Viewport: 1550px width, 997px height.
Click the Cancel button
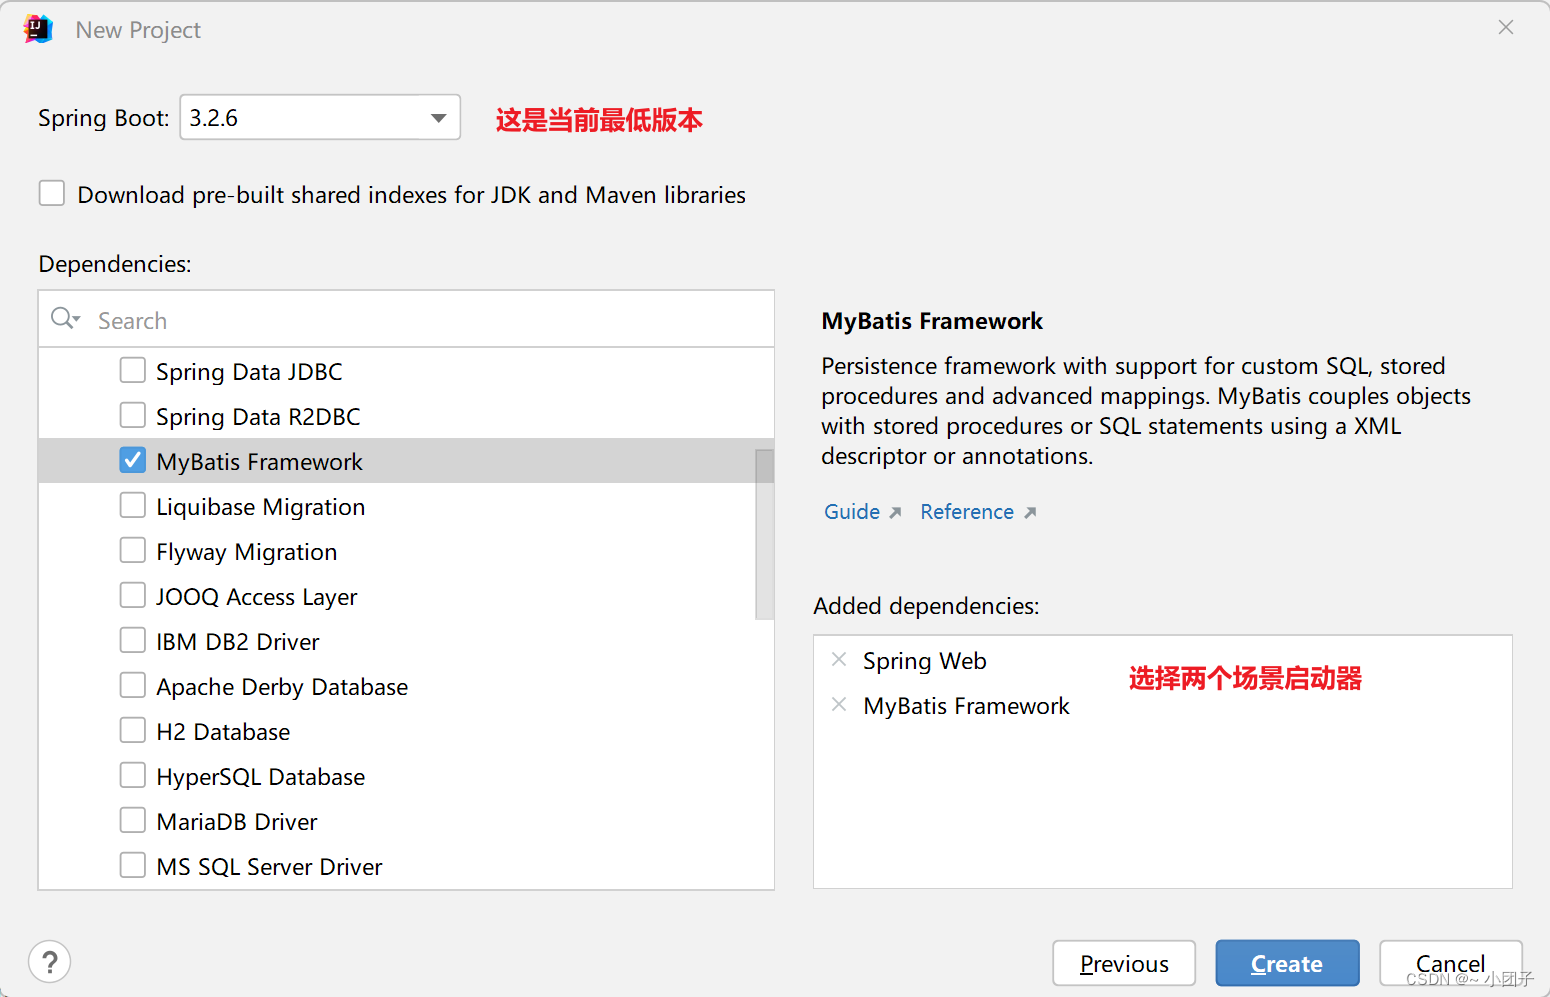[x=1450, y=964]
